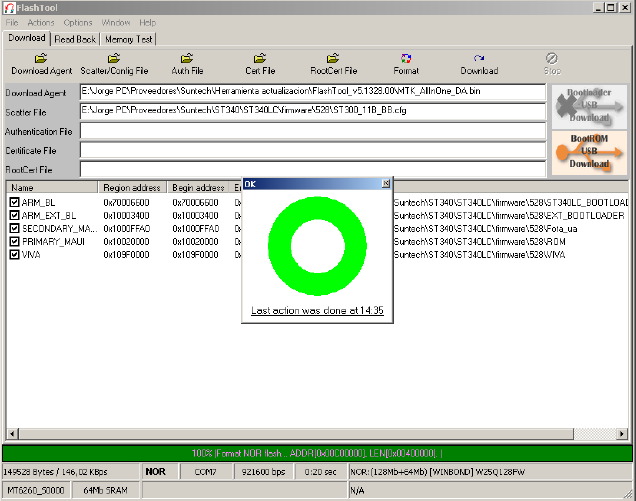Select the ARM_EXT_BL row name
636x501 pixels.
coord(49,215)
